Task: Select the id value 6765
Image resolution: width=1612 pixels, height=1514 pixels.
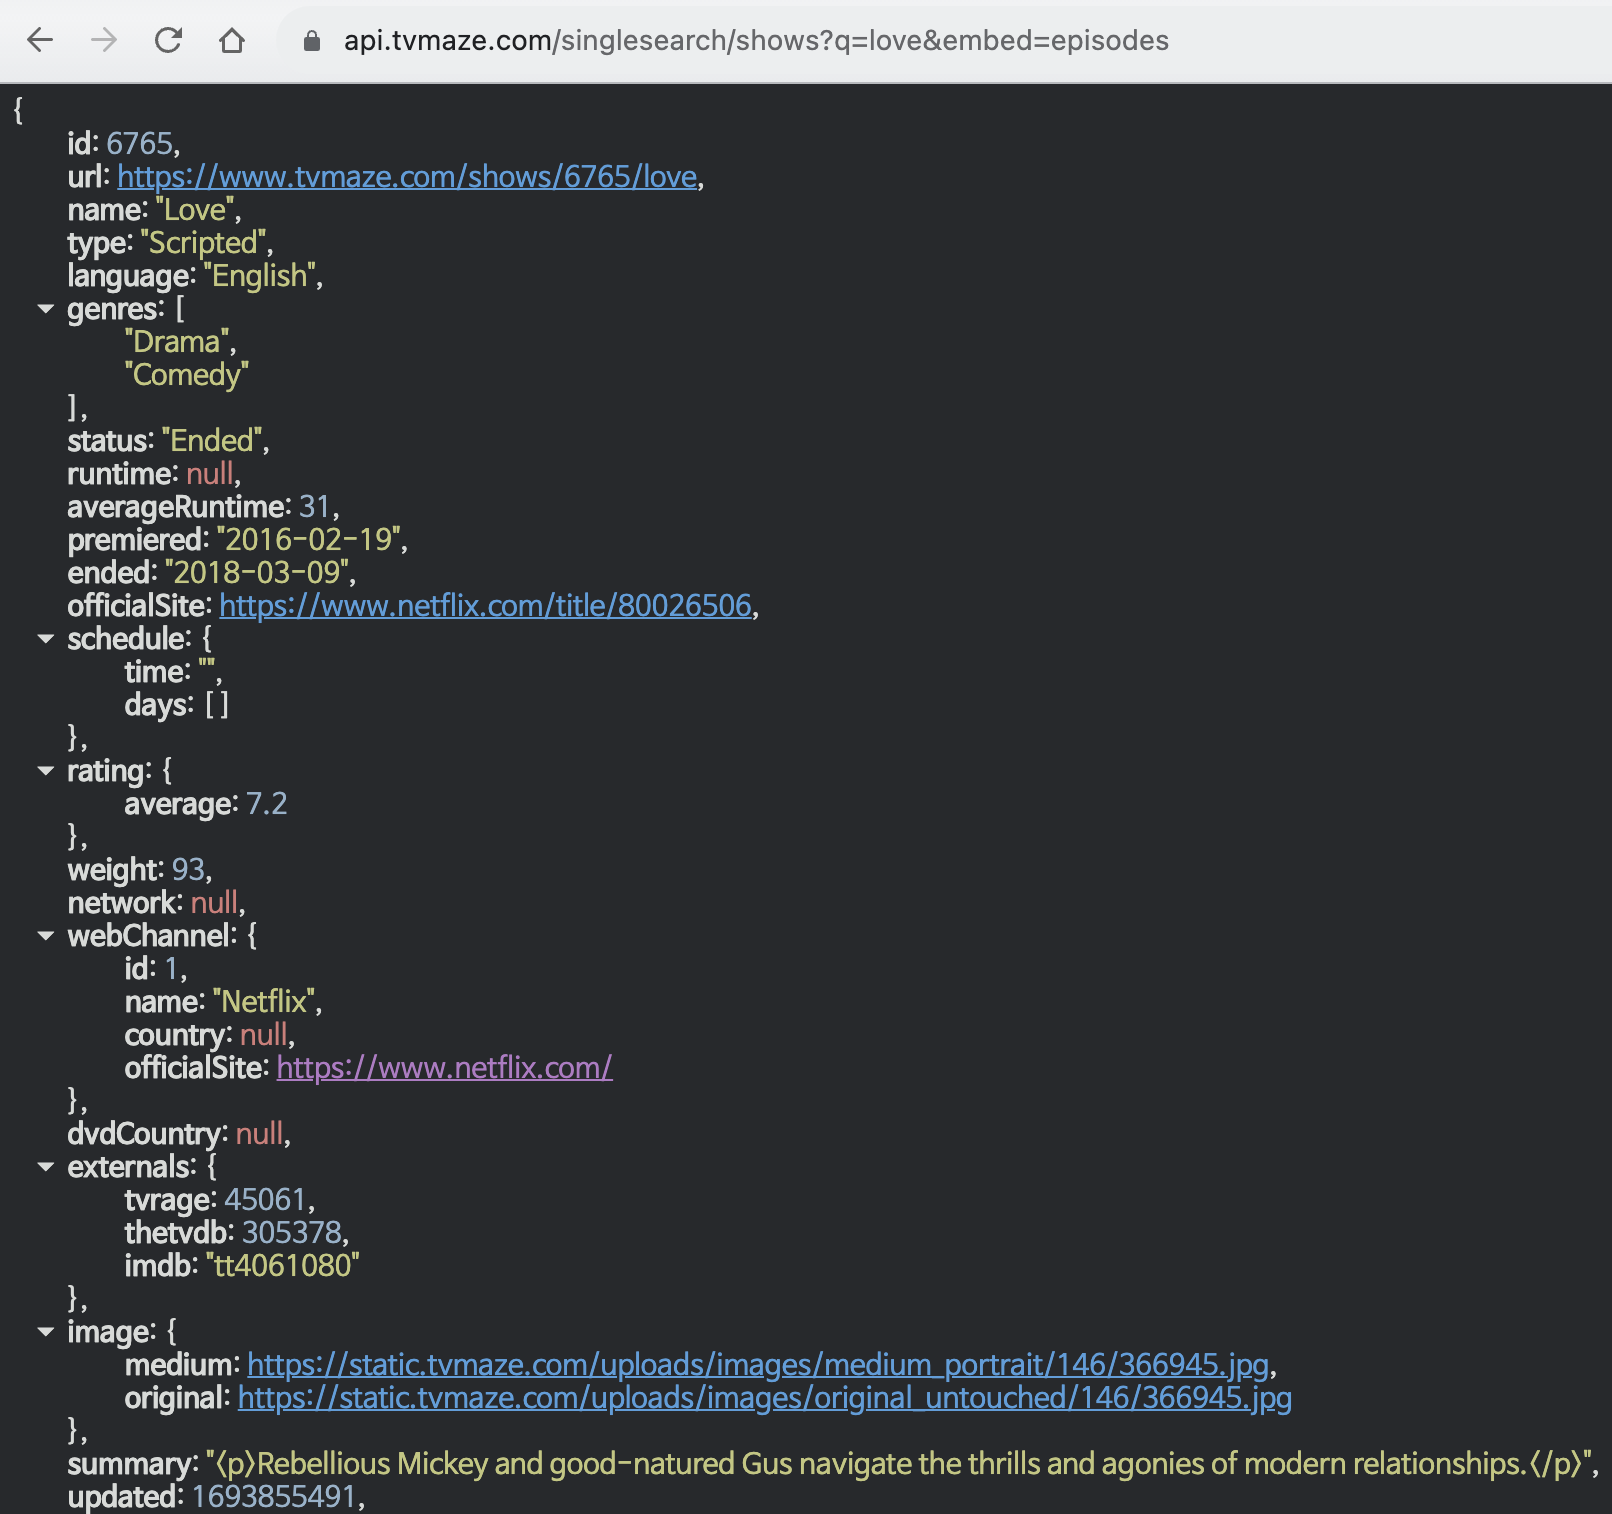Action: 140,144
